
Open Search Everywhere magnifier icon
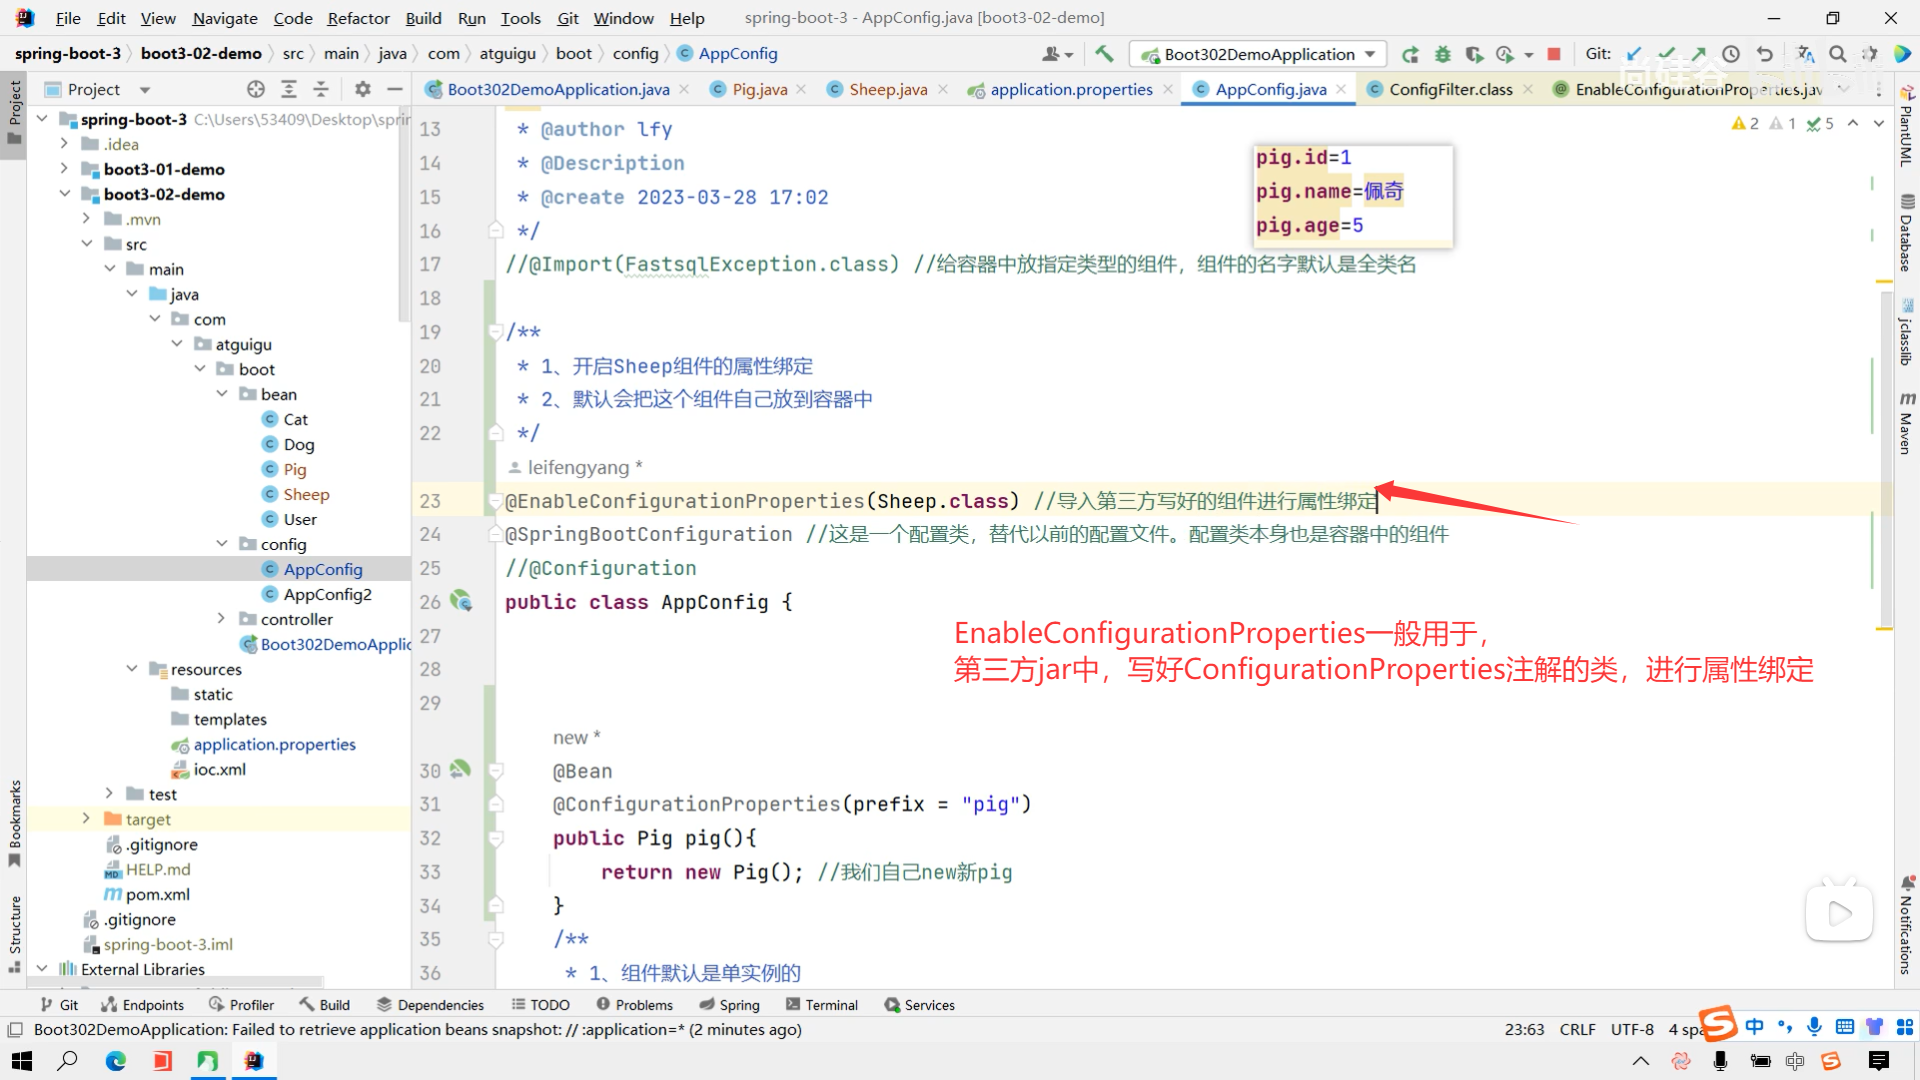(1837, 54)
